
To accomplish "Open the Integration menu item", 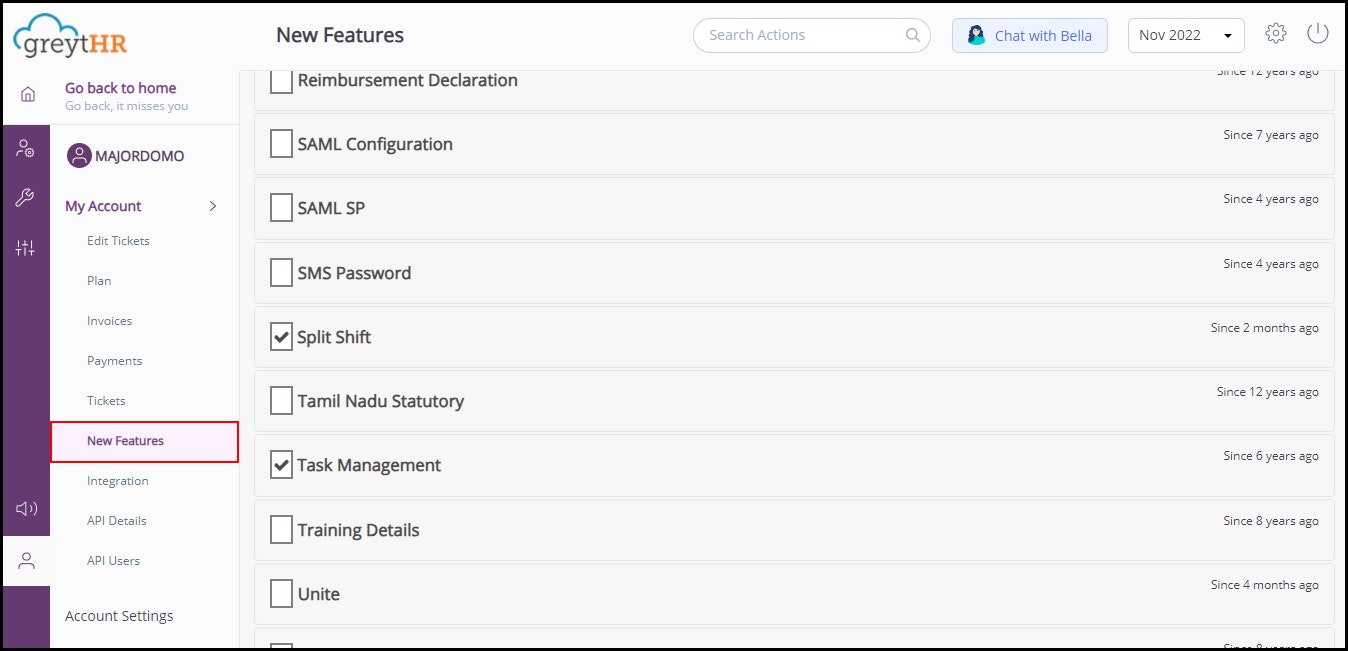I will pos(118,481).
